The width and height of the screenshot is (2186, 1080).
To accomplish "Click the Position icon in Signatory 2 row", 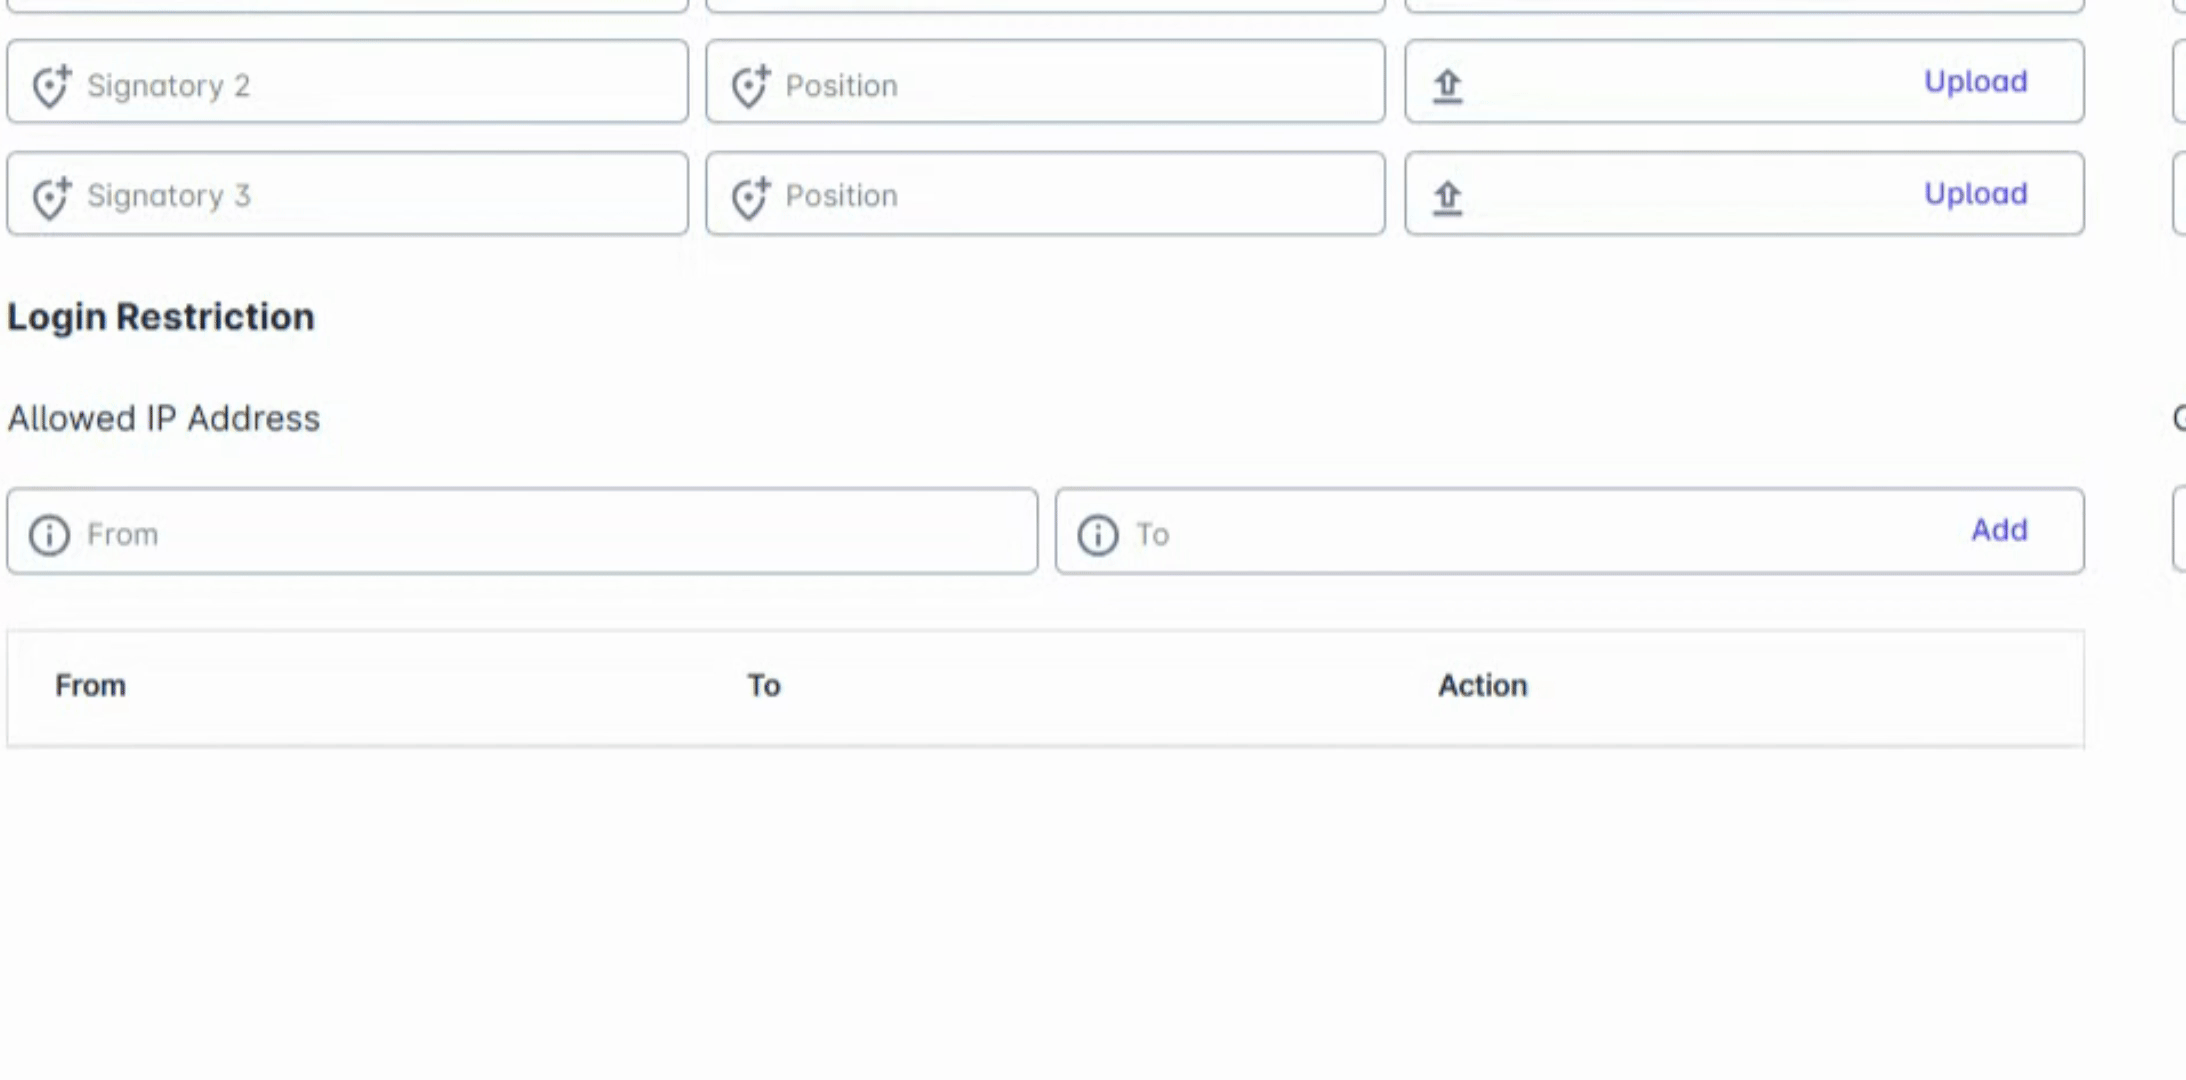I will [x=749, y=86].
